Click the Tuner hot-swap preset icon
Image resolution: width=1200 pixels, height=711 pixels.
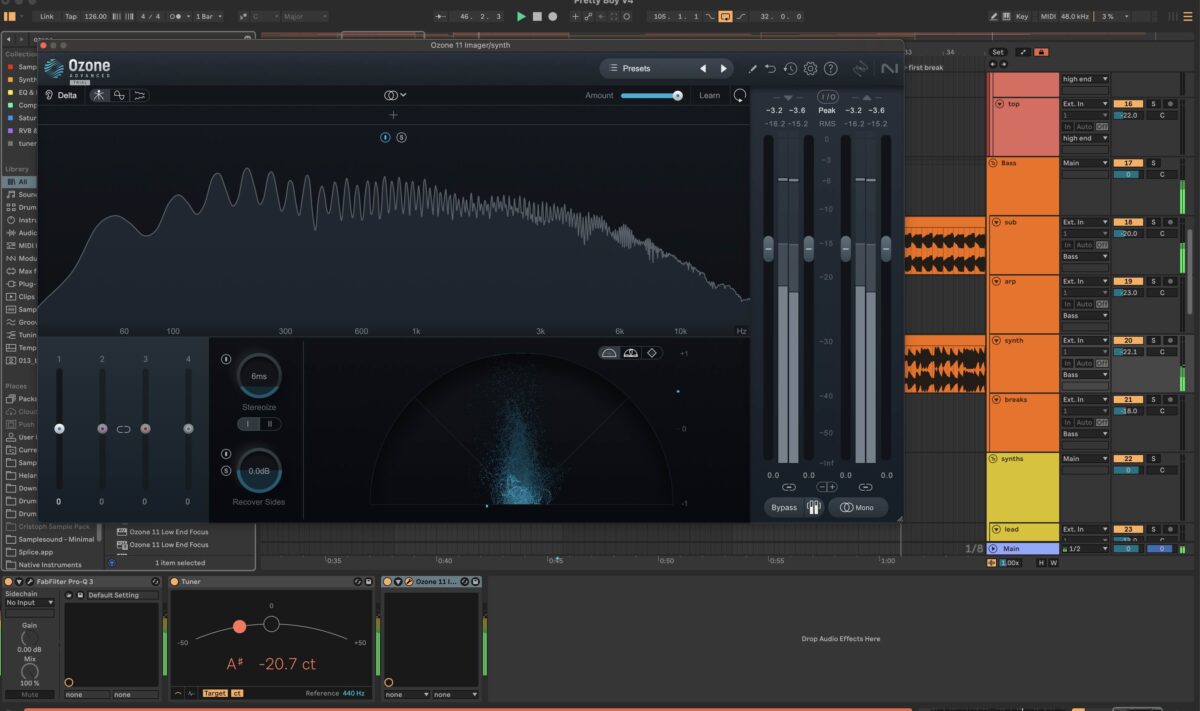pos(357,582)
